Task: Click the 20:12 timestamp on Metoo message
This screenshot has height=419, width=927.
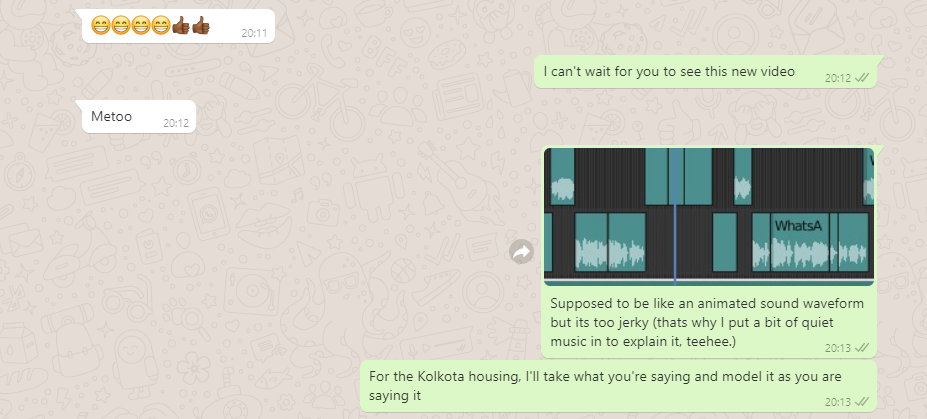Action: [x=176, y=123]
